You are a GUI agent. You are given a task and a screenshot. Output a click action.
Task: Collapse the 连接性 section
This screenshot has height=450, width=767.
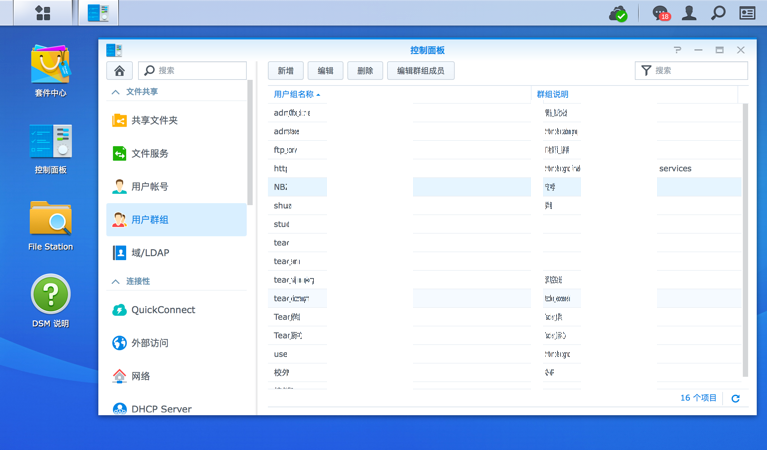pos(116,282)
